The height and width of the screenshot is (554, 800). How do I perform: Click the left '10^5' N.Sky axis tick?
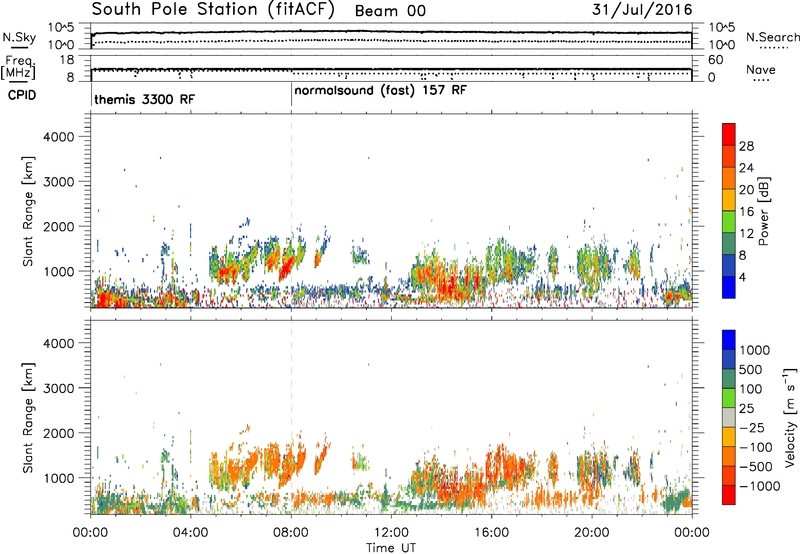[x=61, y=28]
